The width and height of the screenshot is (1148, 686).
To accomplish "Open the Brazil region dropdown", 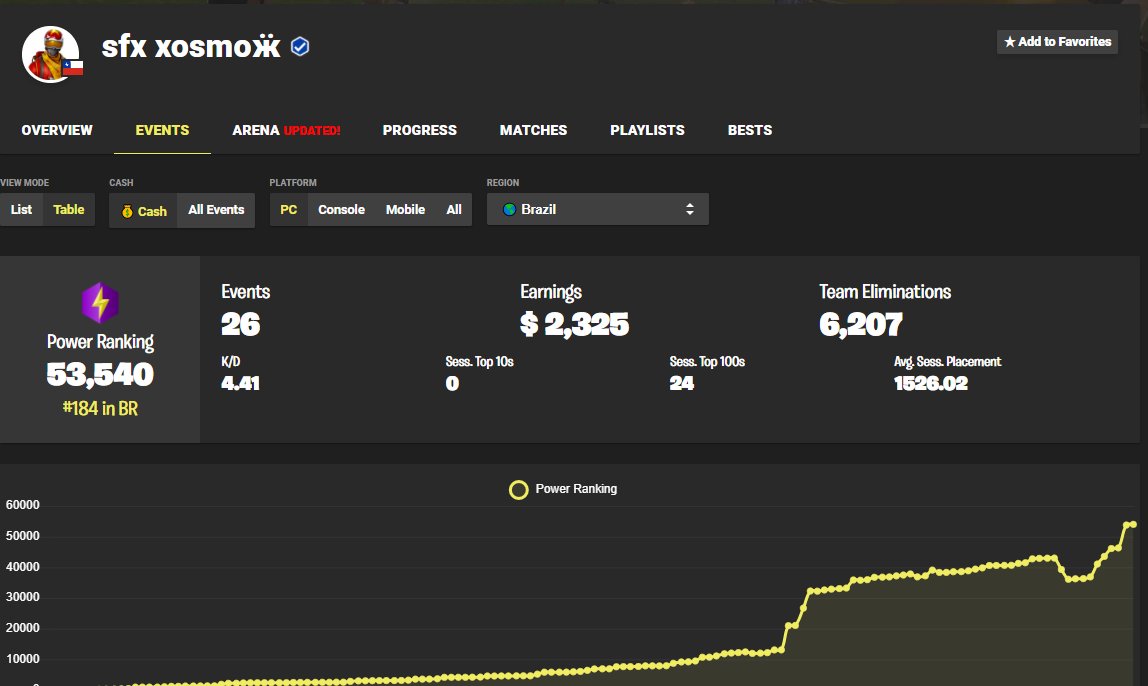I will 597,209.
